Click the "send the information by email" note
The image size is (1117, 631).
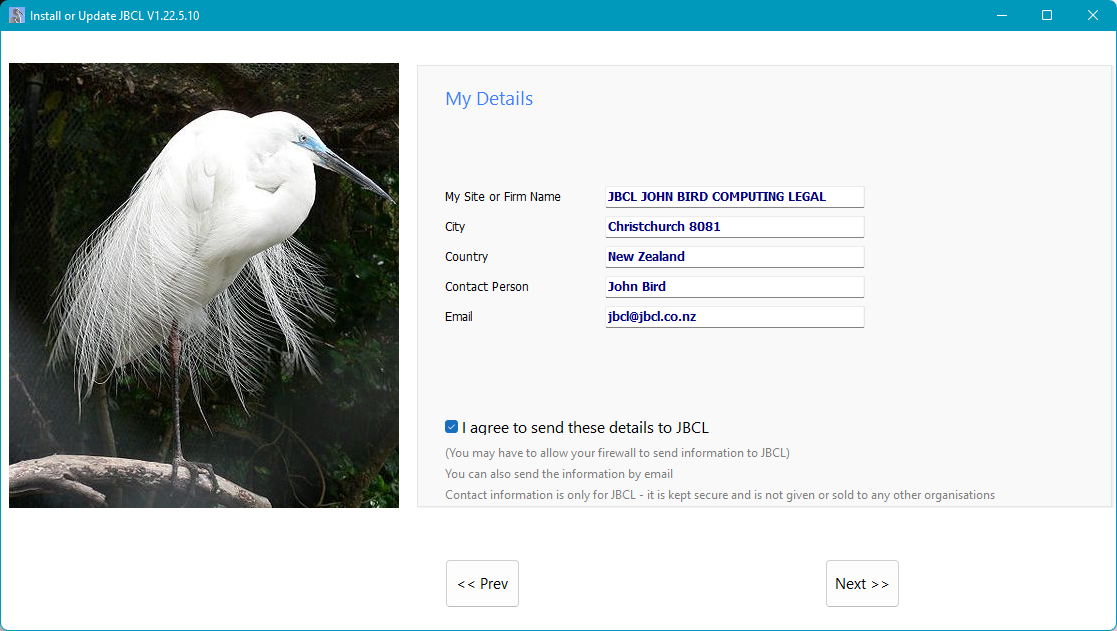[x=559, y=474]
